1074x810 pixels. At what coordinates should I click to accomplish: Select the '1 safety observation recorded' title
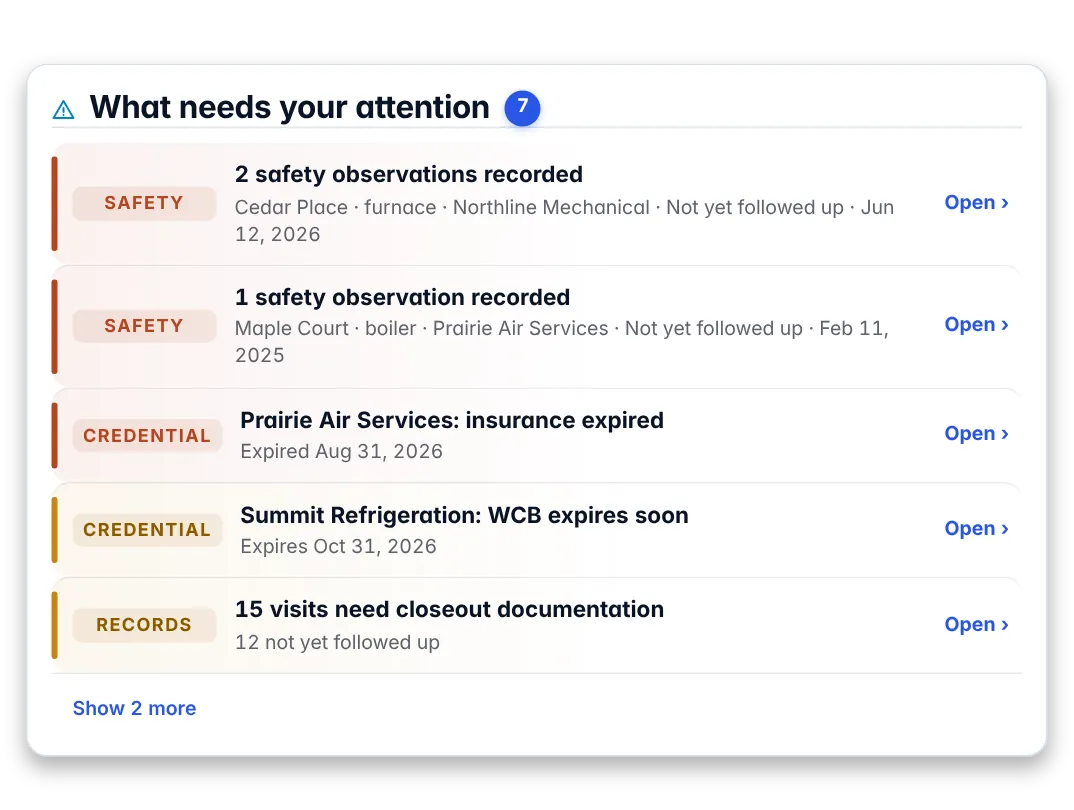(x=402, y=297)
